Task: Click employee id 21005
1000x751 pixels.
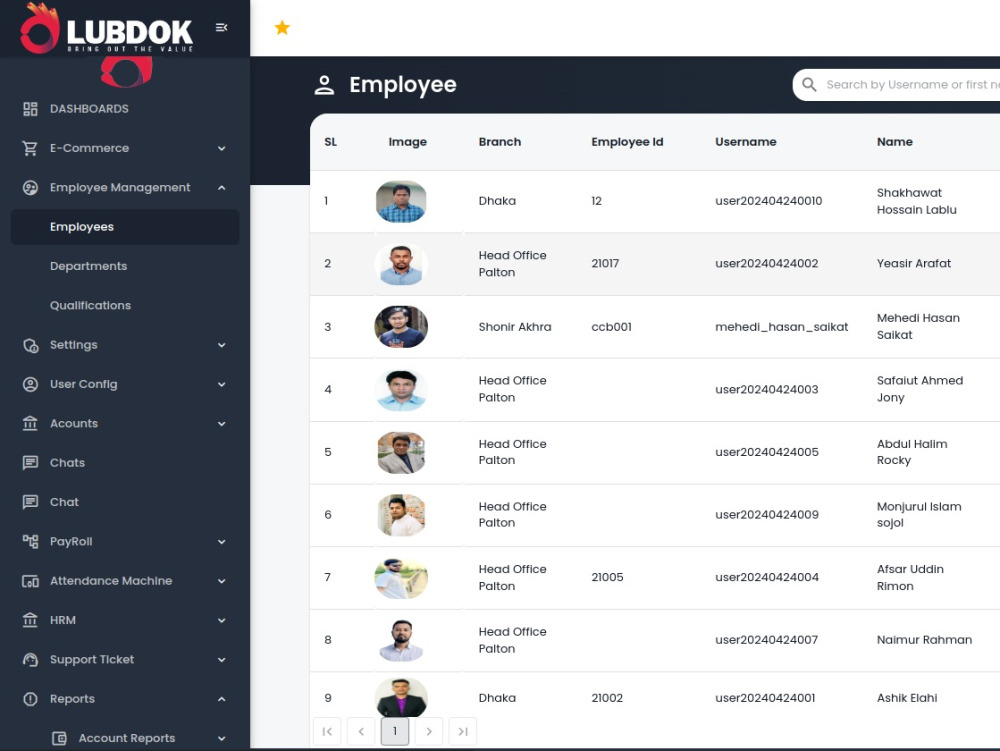Action: tap(607, 578)
